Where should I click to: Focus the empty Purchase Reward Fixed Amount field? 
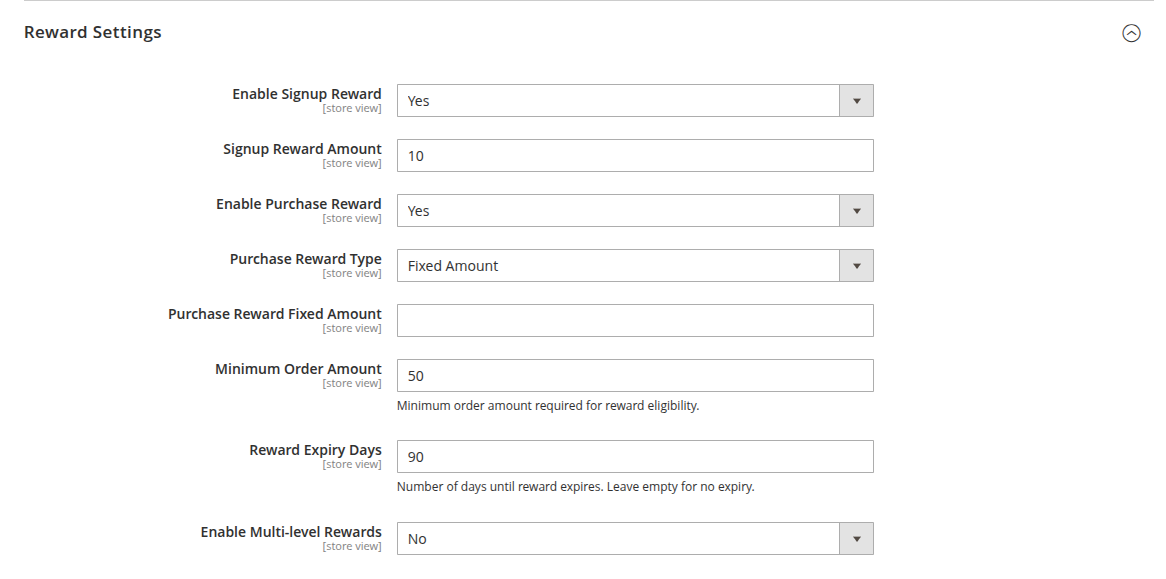(x=635, y=321)
